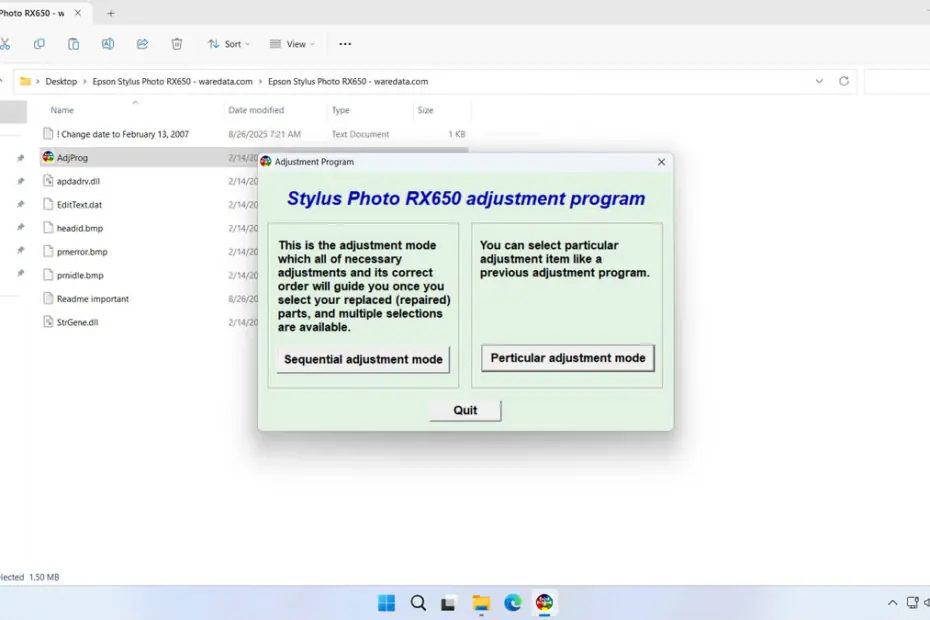930x620 pixels.
Task: Click Quit in the Adjustment Program dialog
Action: tap(465, 411)
